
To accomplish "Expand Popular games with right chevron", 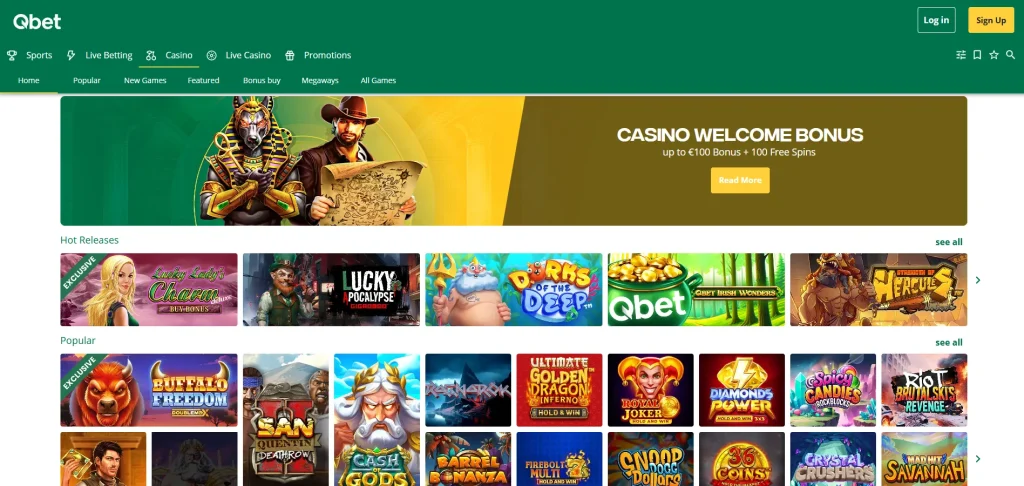I will 978,459.
